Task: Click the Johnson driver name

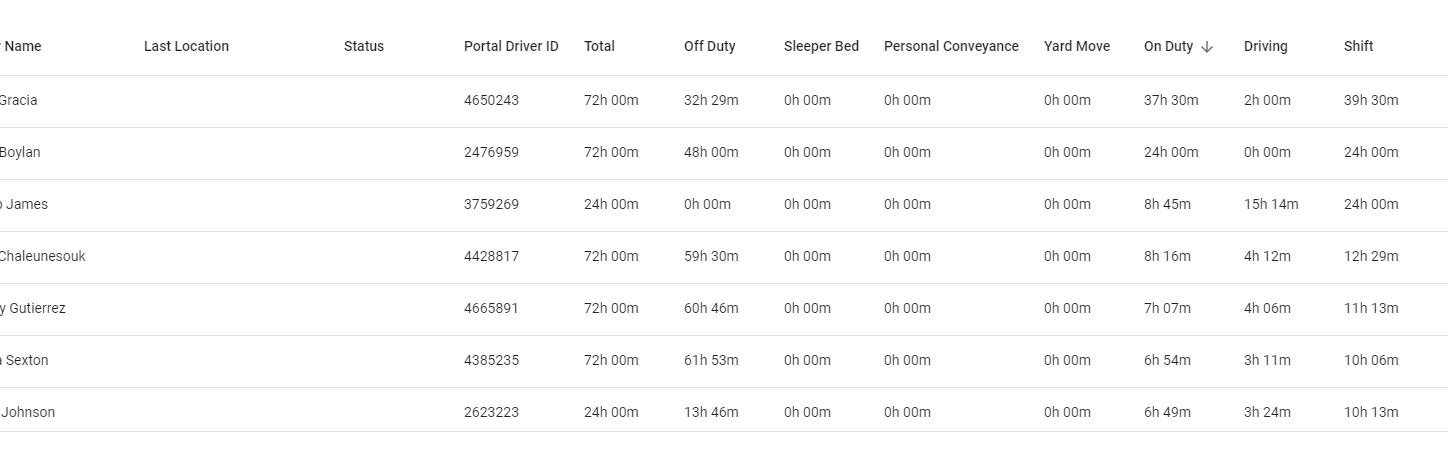Action: coord(28,412)
